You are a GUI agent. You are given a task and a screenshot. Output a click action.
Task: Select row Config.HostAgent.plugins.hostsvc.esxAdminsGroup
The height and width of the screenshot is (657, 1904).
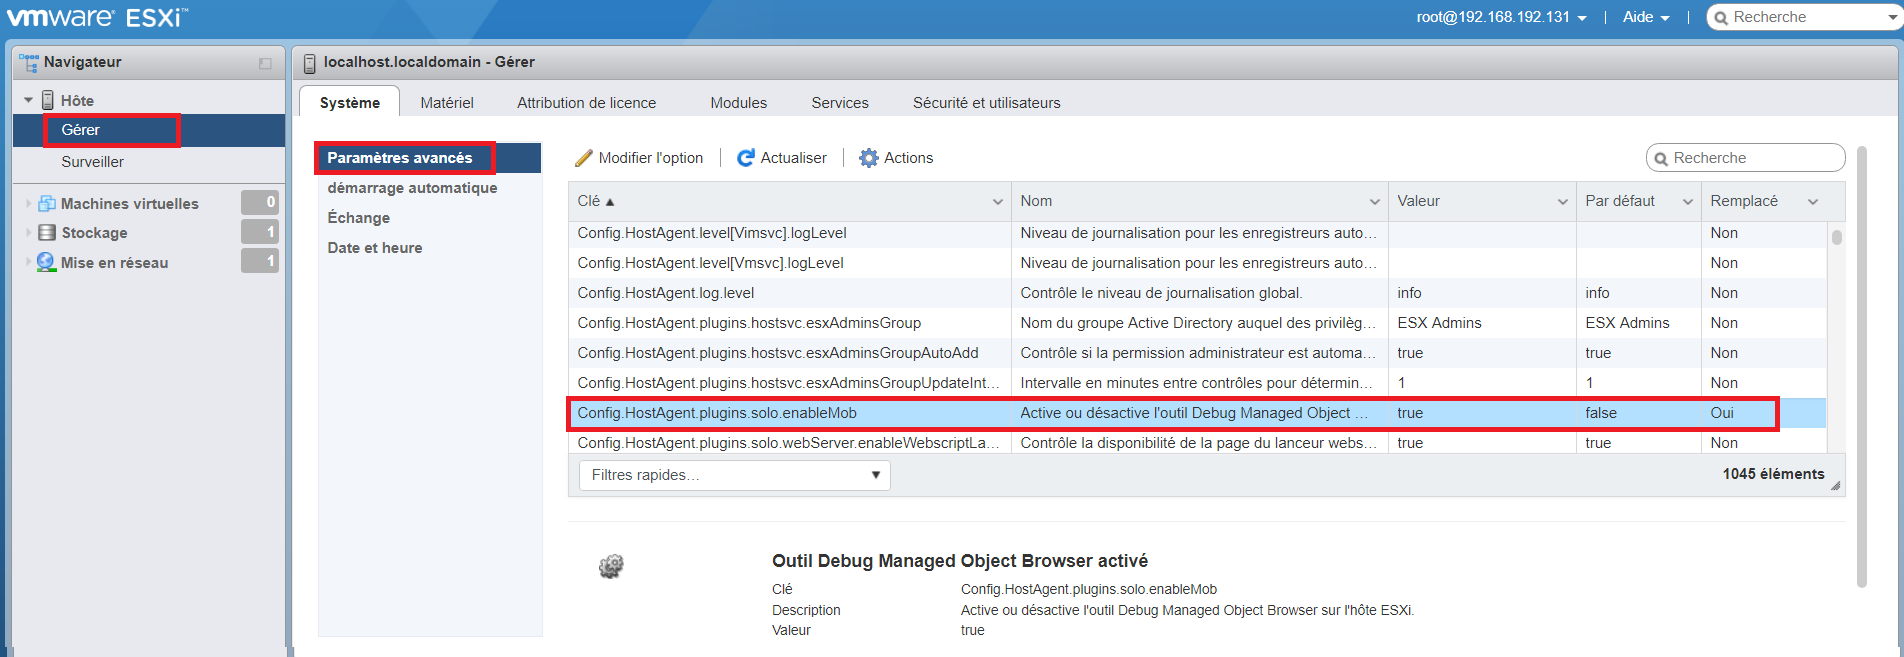(1197, 323)
